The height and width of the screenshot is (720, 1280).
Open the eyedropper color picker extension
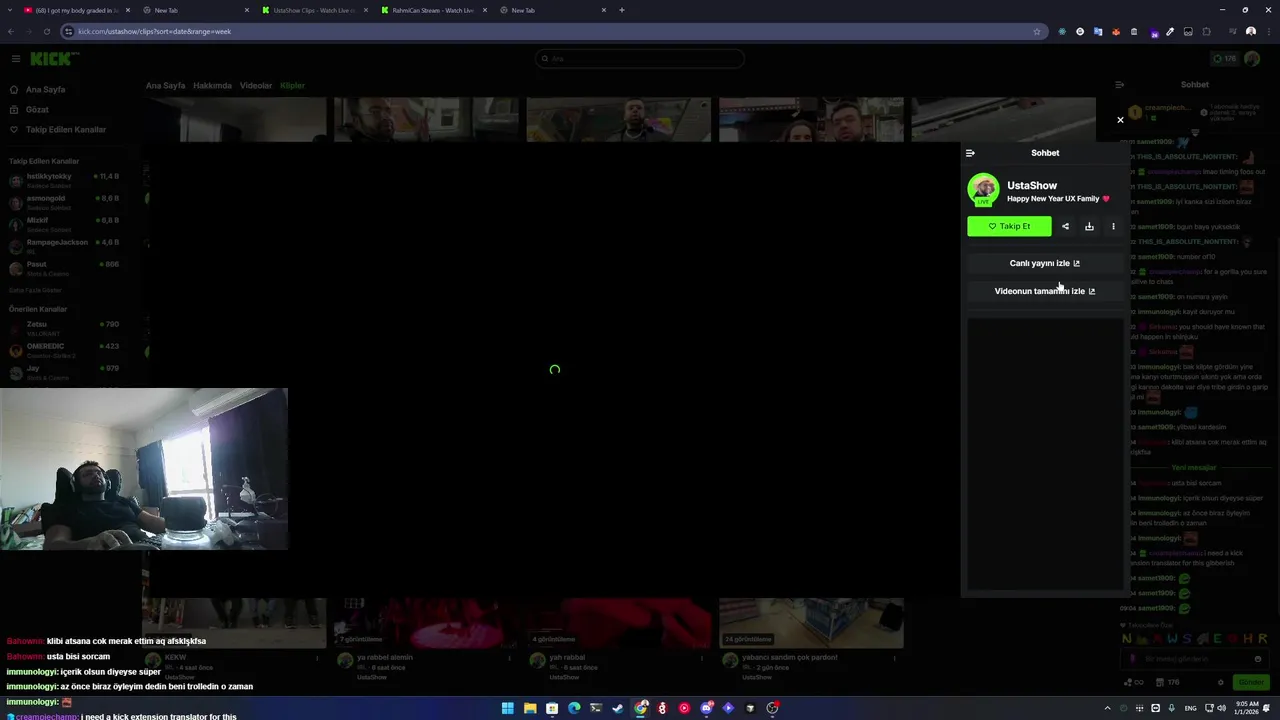[1170, 32]
